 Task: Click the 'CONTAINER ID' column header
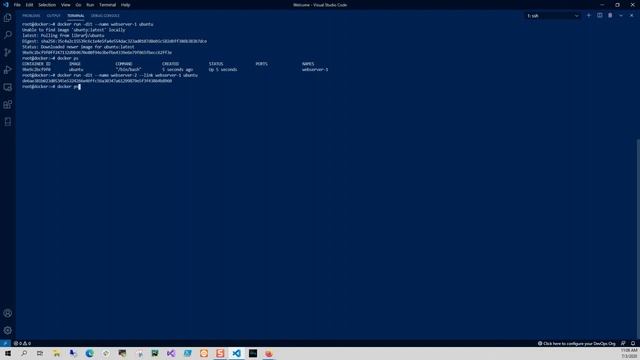click(36, 64)
